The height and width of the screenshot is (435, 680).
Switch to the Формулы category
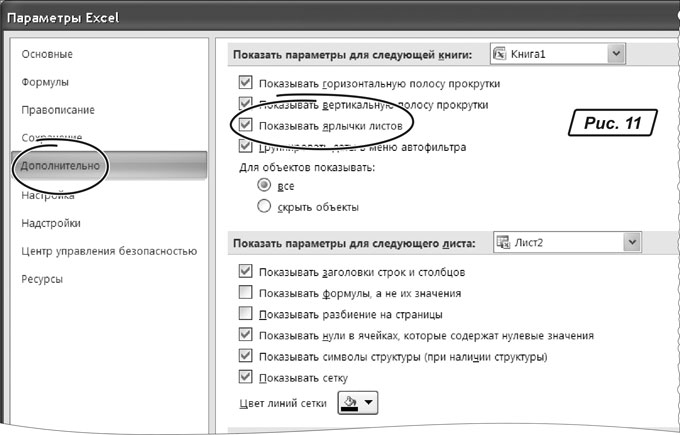click(x=45, y=81)
